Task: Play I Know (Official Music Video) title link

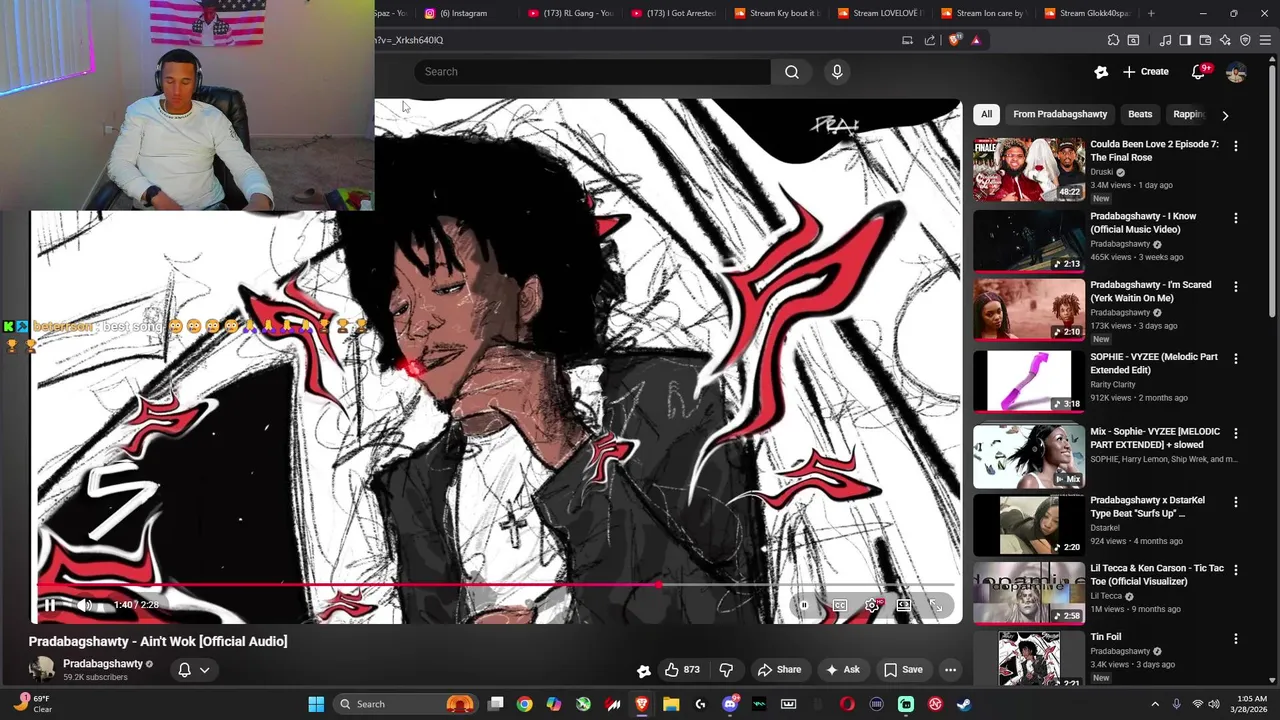Action: (x=1143, y=222)
